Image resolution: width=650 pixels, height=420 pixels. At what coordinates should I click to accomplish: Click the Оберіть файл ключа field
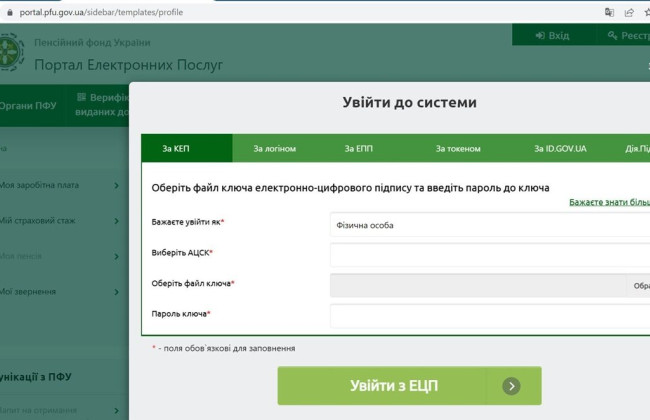point(478,285)
